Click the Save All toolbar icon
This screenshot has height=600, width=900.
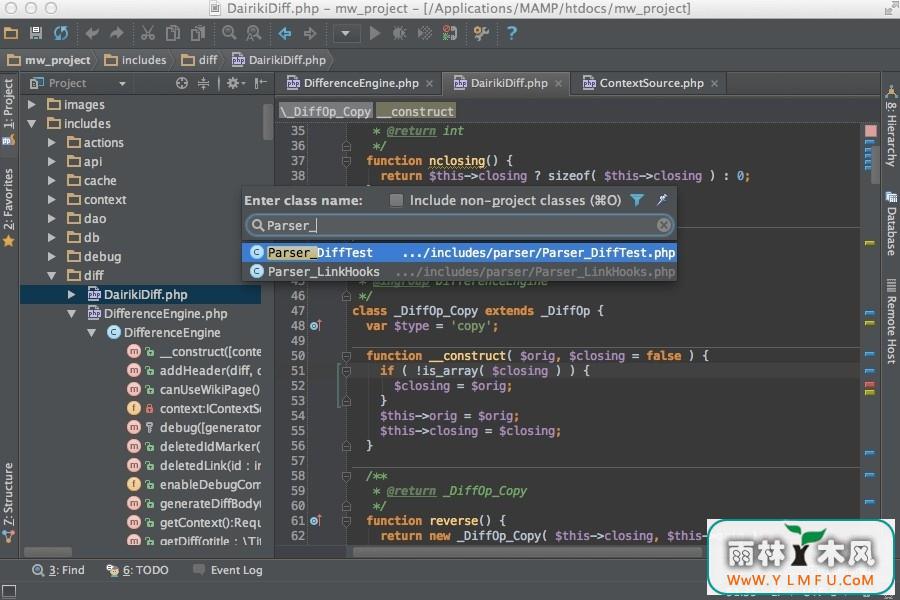36,33
